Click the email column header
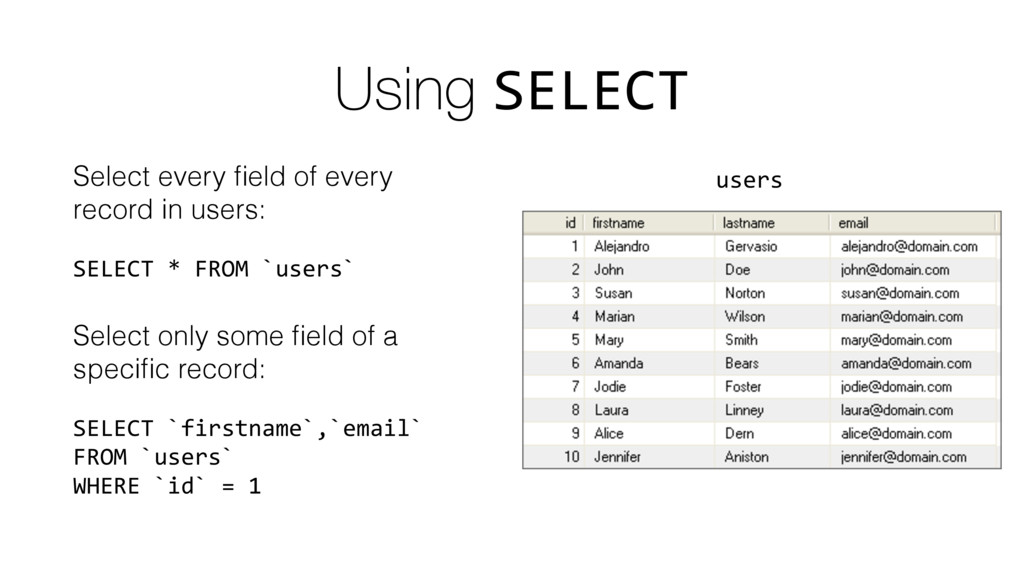The width and height of the screenshot is (1024, 576). click(913, 223)
